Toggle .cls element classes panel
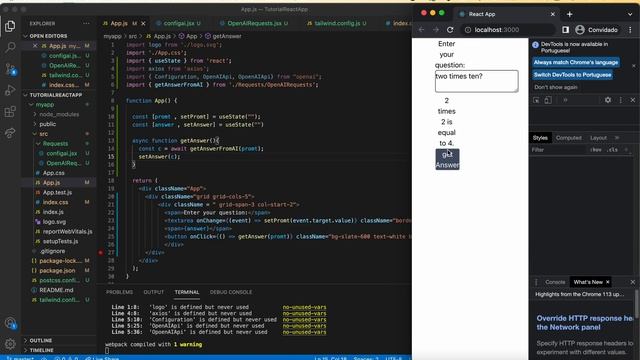Screen dimensions: 640x360 click(612, 150)
